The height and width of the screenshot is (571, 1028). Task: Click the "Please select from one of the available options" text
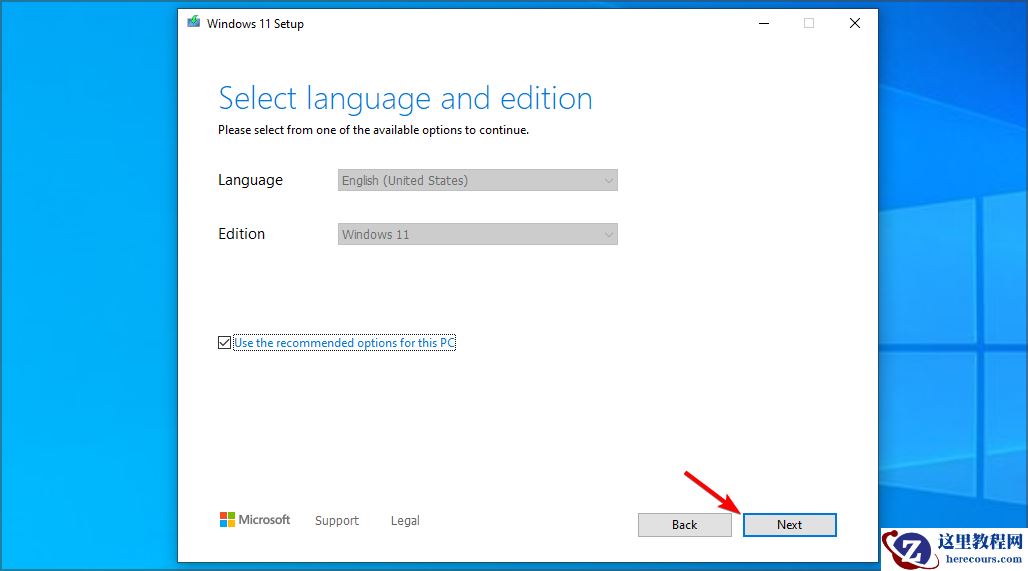(373, 130)
